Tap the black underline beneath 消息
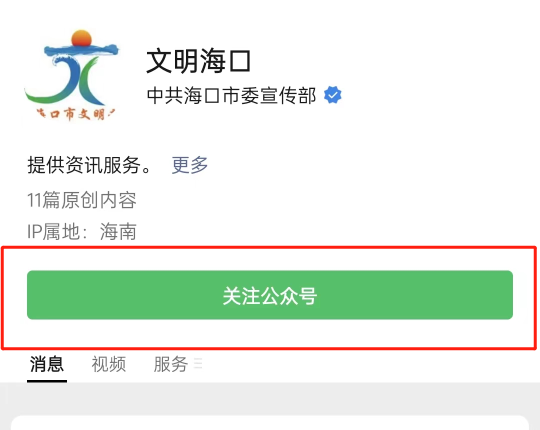This screenshot has width=540, height=430. pos(47,381)
